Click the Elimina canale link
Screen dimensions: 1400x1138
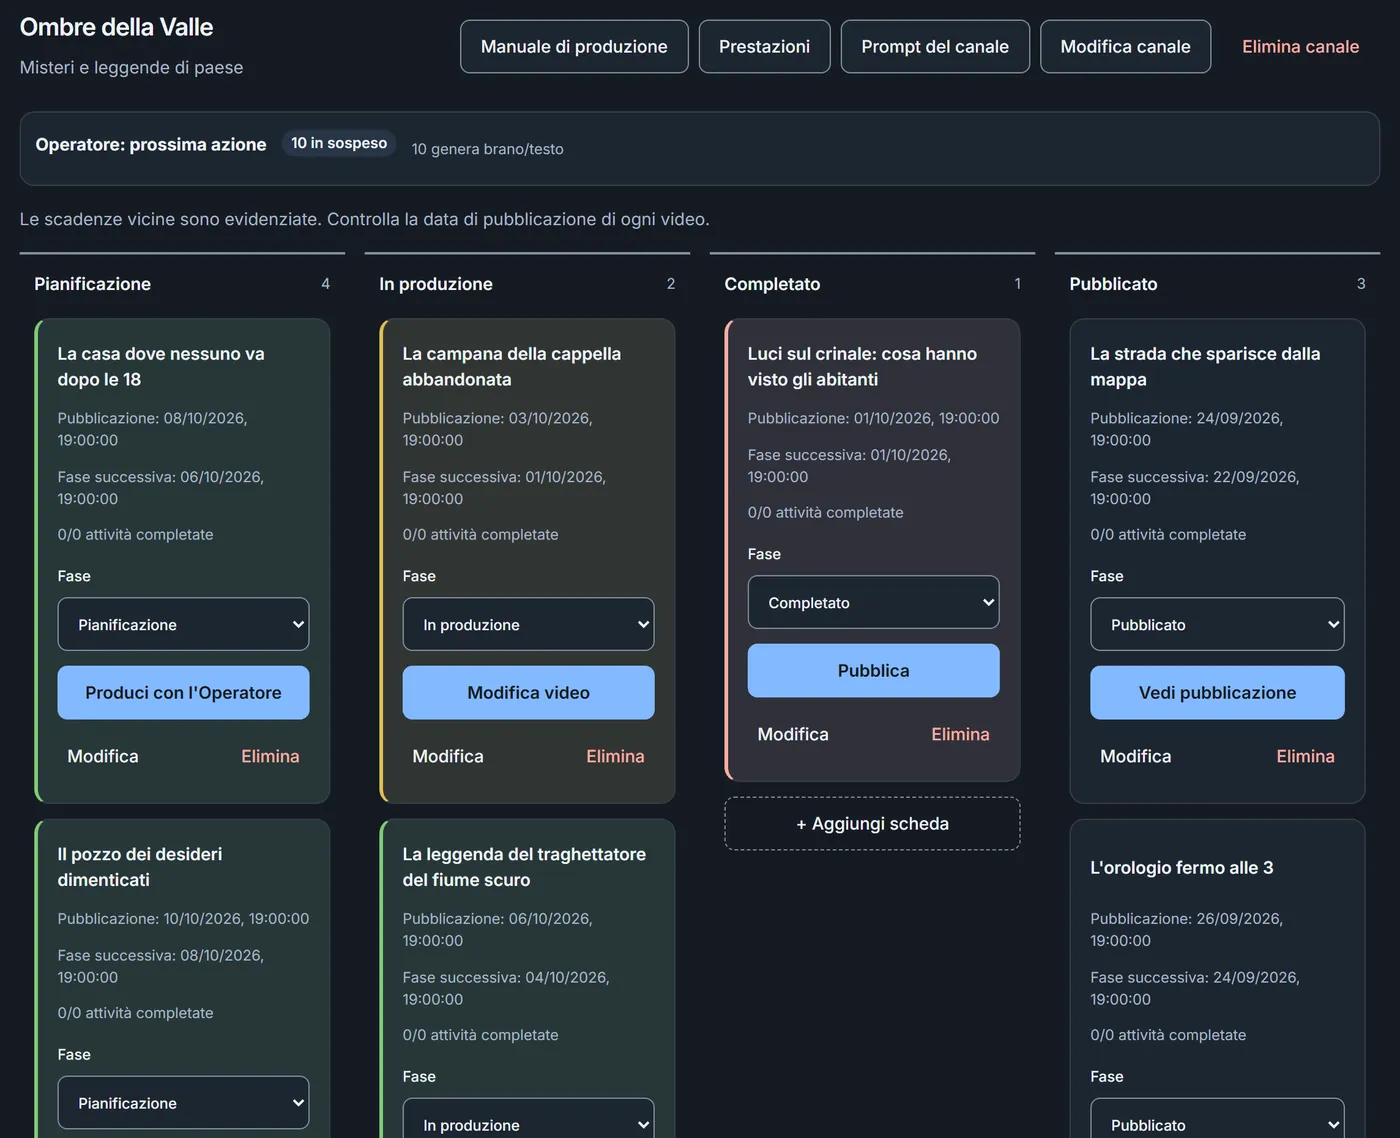(1300, 47)
